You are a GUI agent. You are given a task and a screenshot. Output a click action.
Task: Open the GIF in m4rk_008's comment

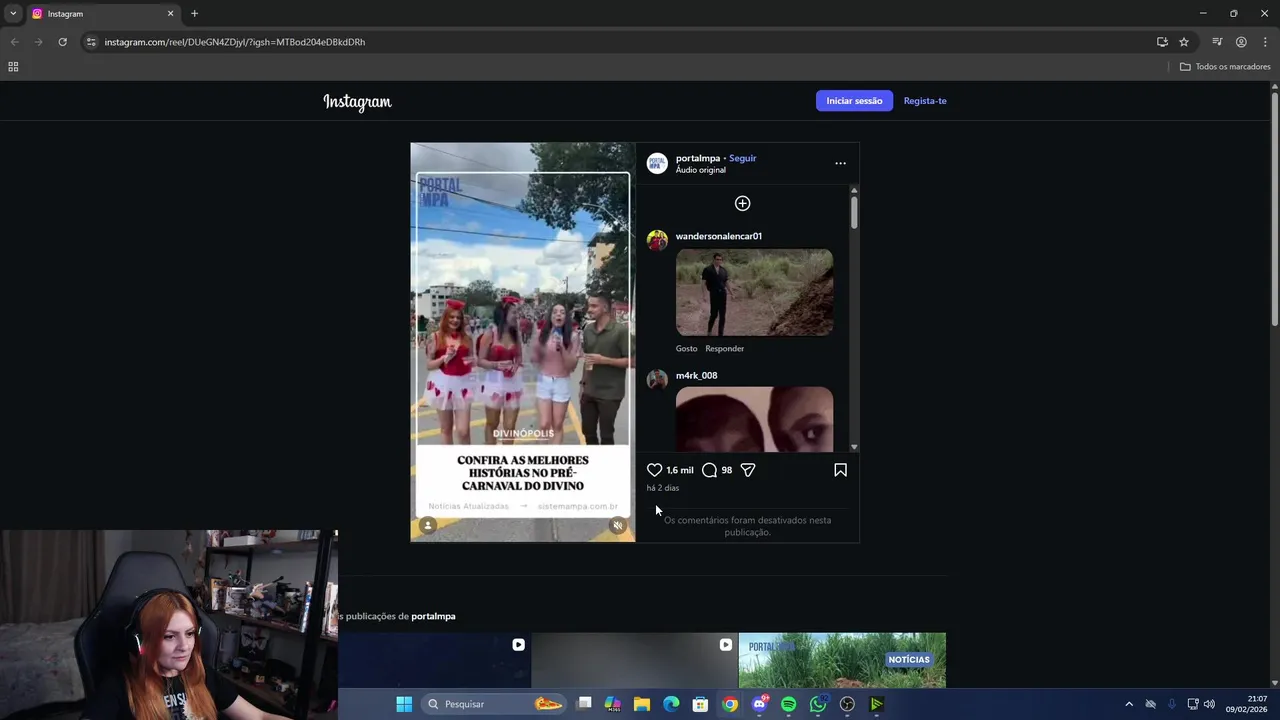click(x=754, y=419)
